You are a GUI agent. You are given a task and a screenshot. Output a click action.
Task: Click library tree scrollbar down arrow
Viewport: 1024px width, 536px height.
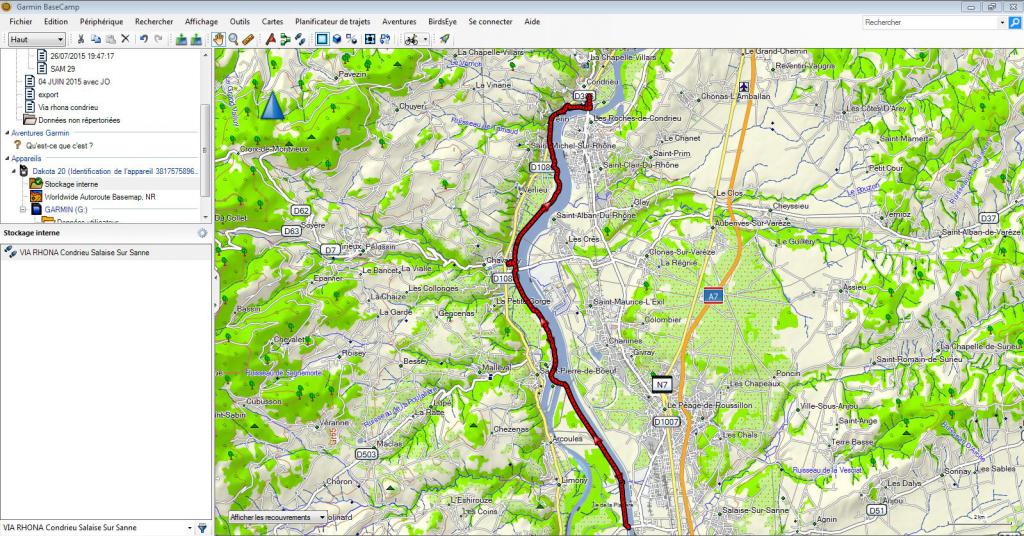[206, 217]
